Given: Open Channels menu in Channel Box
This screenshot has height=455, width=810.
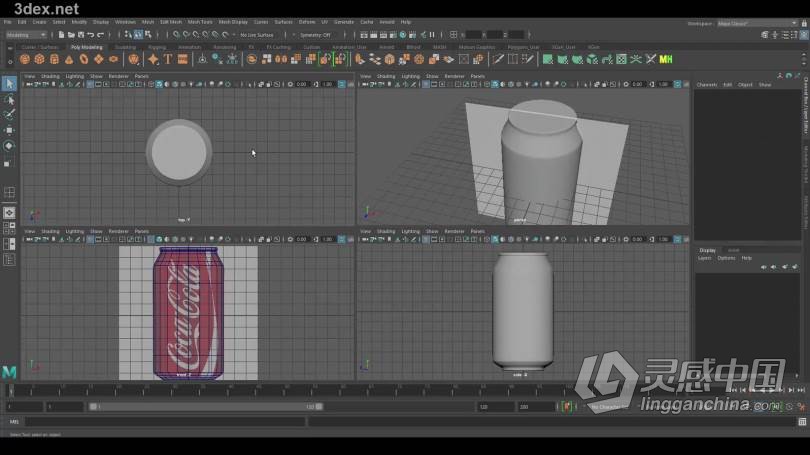Looking at the screenshot, I should [x=707, y=85].
